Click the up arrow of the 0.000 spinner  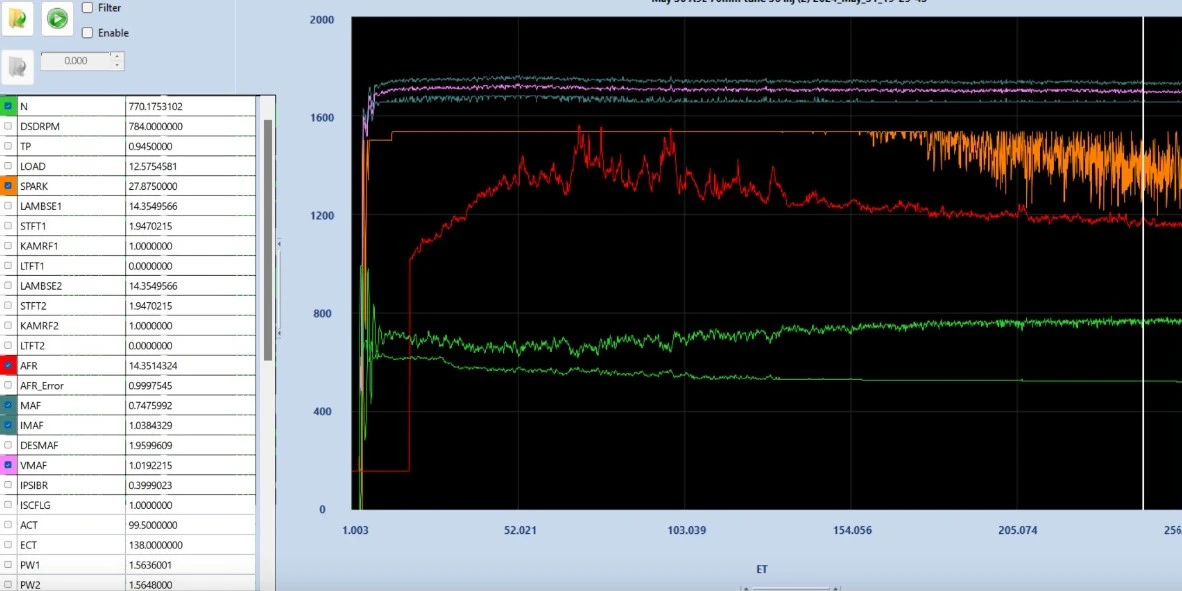click(x=116, y=57)
